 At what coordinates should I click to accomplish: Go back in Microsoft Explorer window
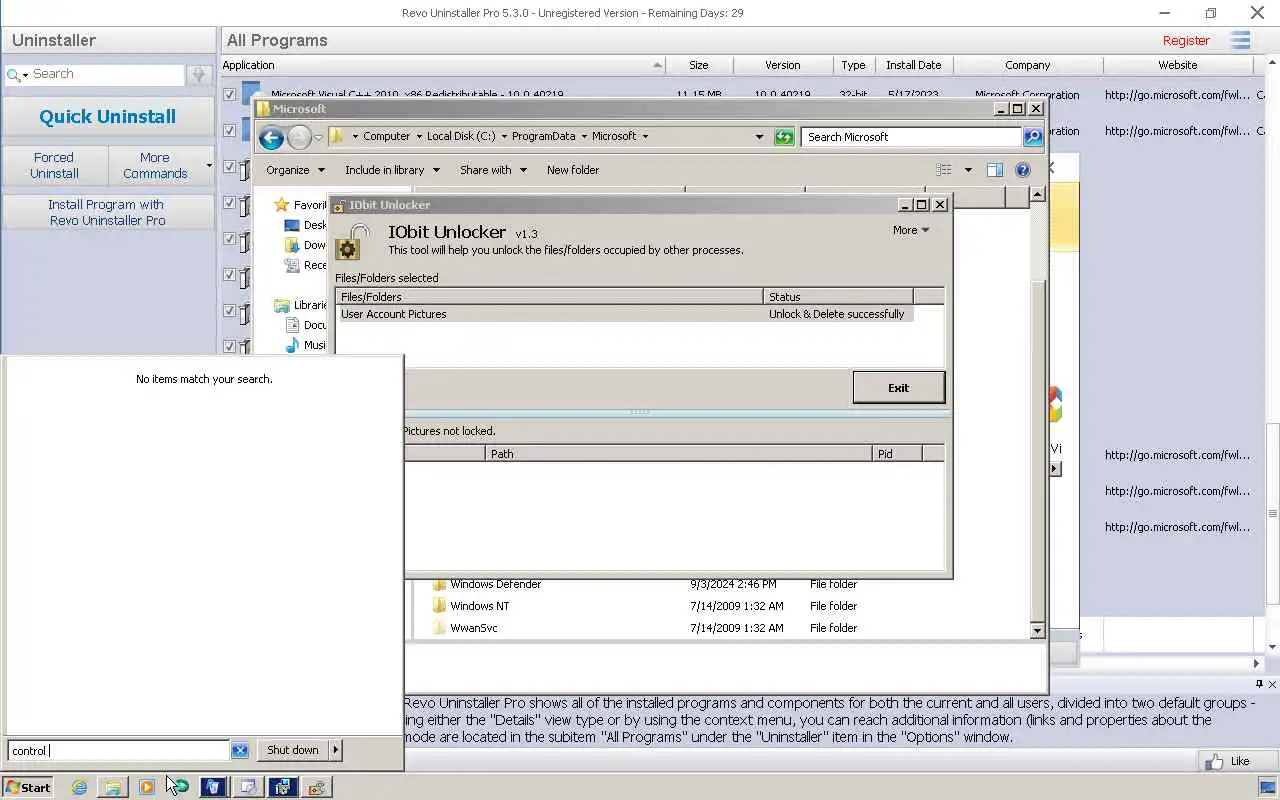coord(271,137)
